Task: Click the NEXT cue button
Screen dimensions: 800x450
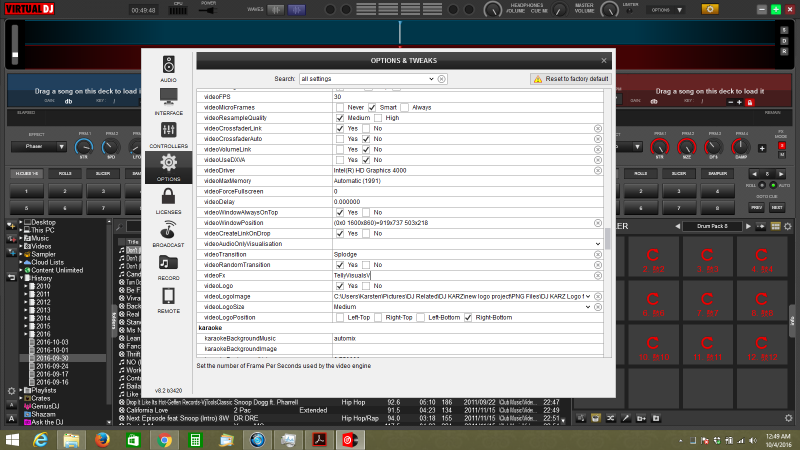Action: coord(777,208)
